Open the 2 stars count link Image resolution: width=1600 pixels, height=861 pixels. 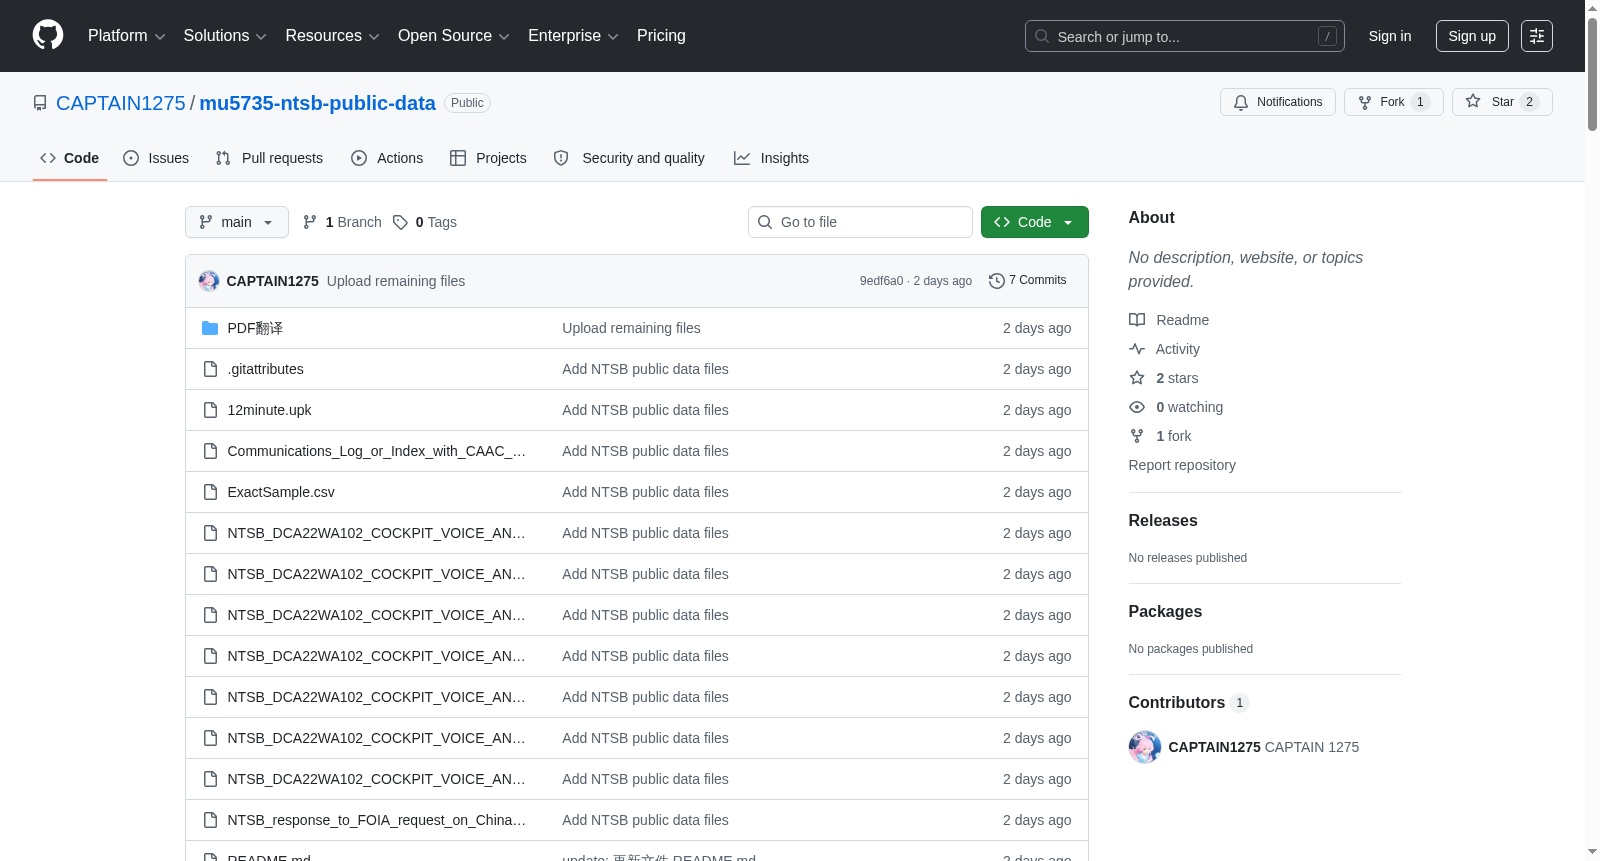click(x=1177, y=378)
